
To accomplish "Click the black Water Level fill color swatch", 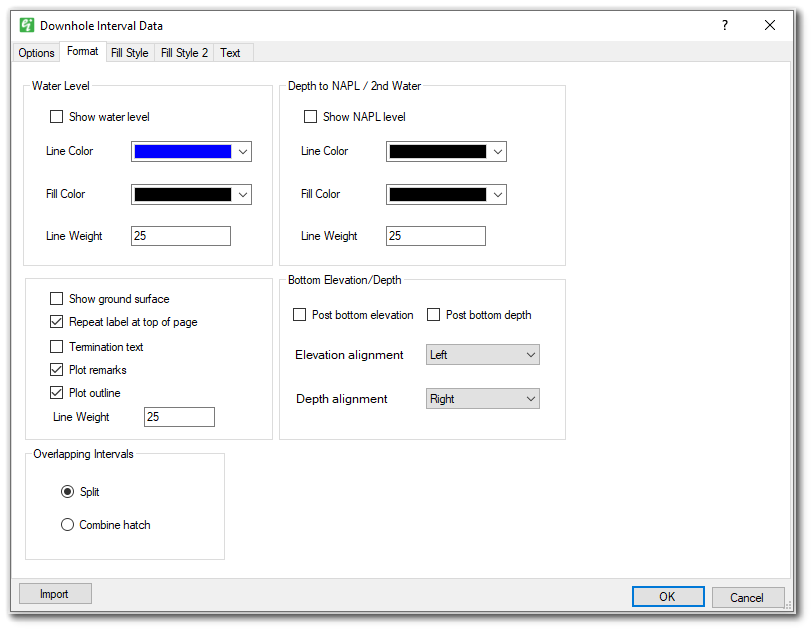I will pyautogui.click(x=183, y=194).
